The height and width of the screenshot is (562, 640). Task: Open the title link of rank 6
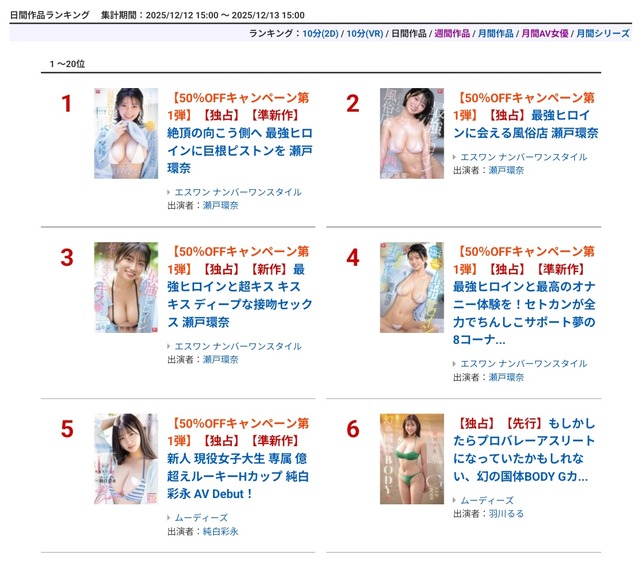[x=524, y=450]
